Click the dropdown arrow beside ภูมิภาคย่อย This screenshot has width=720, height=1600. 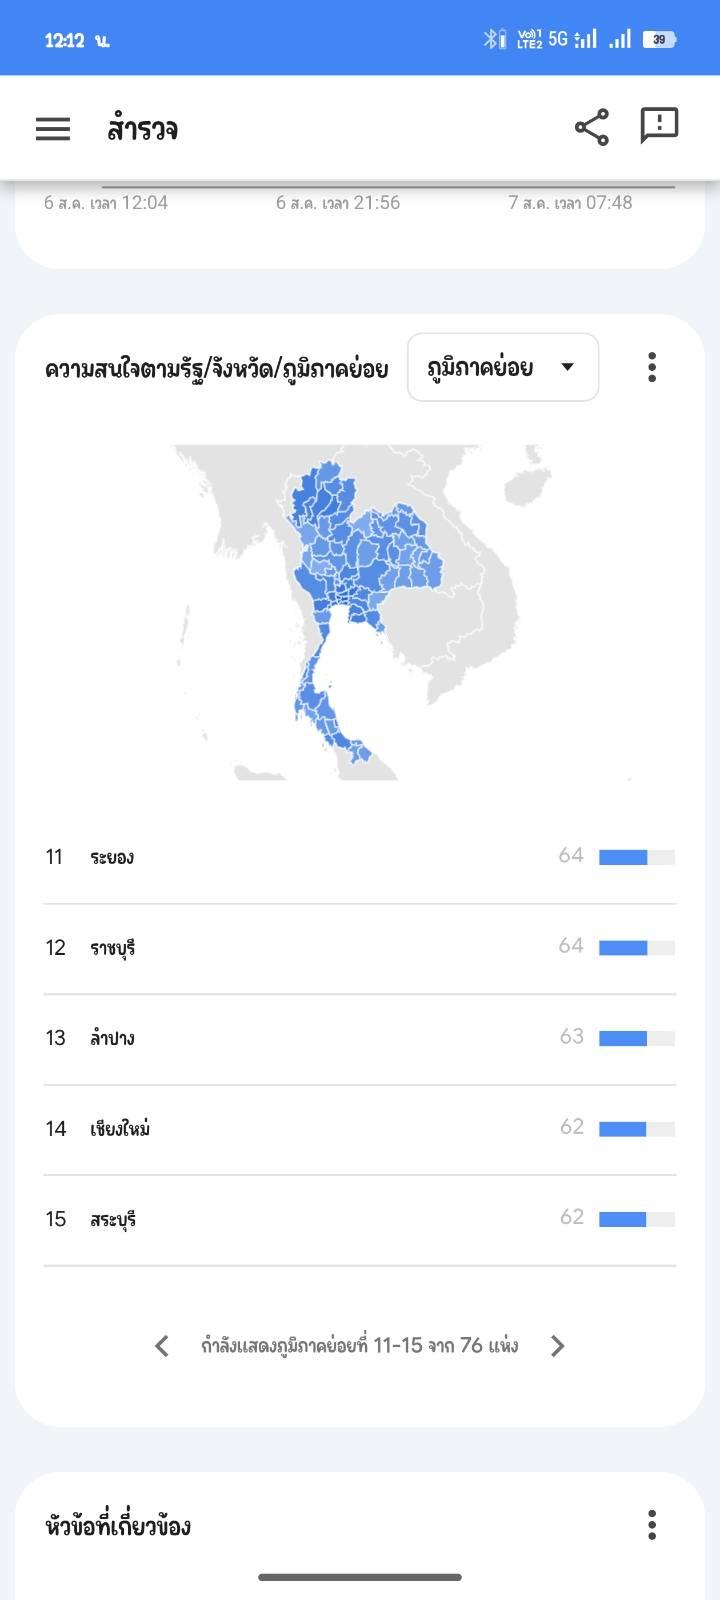(x=568, y=367)
